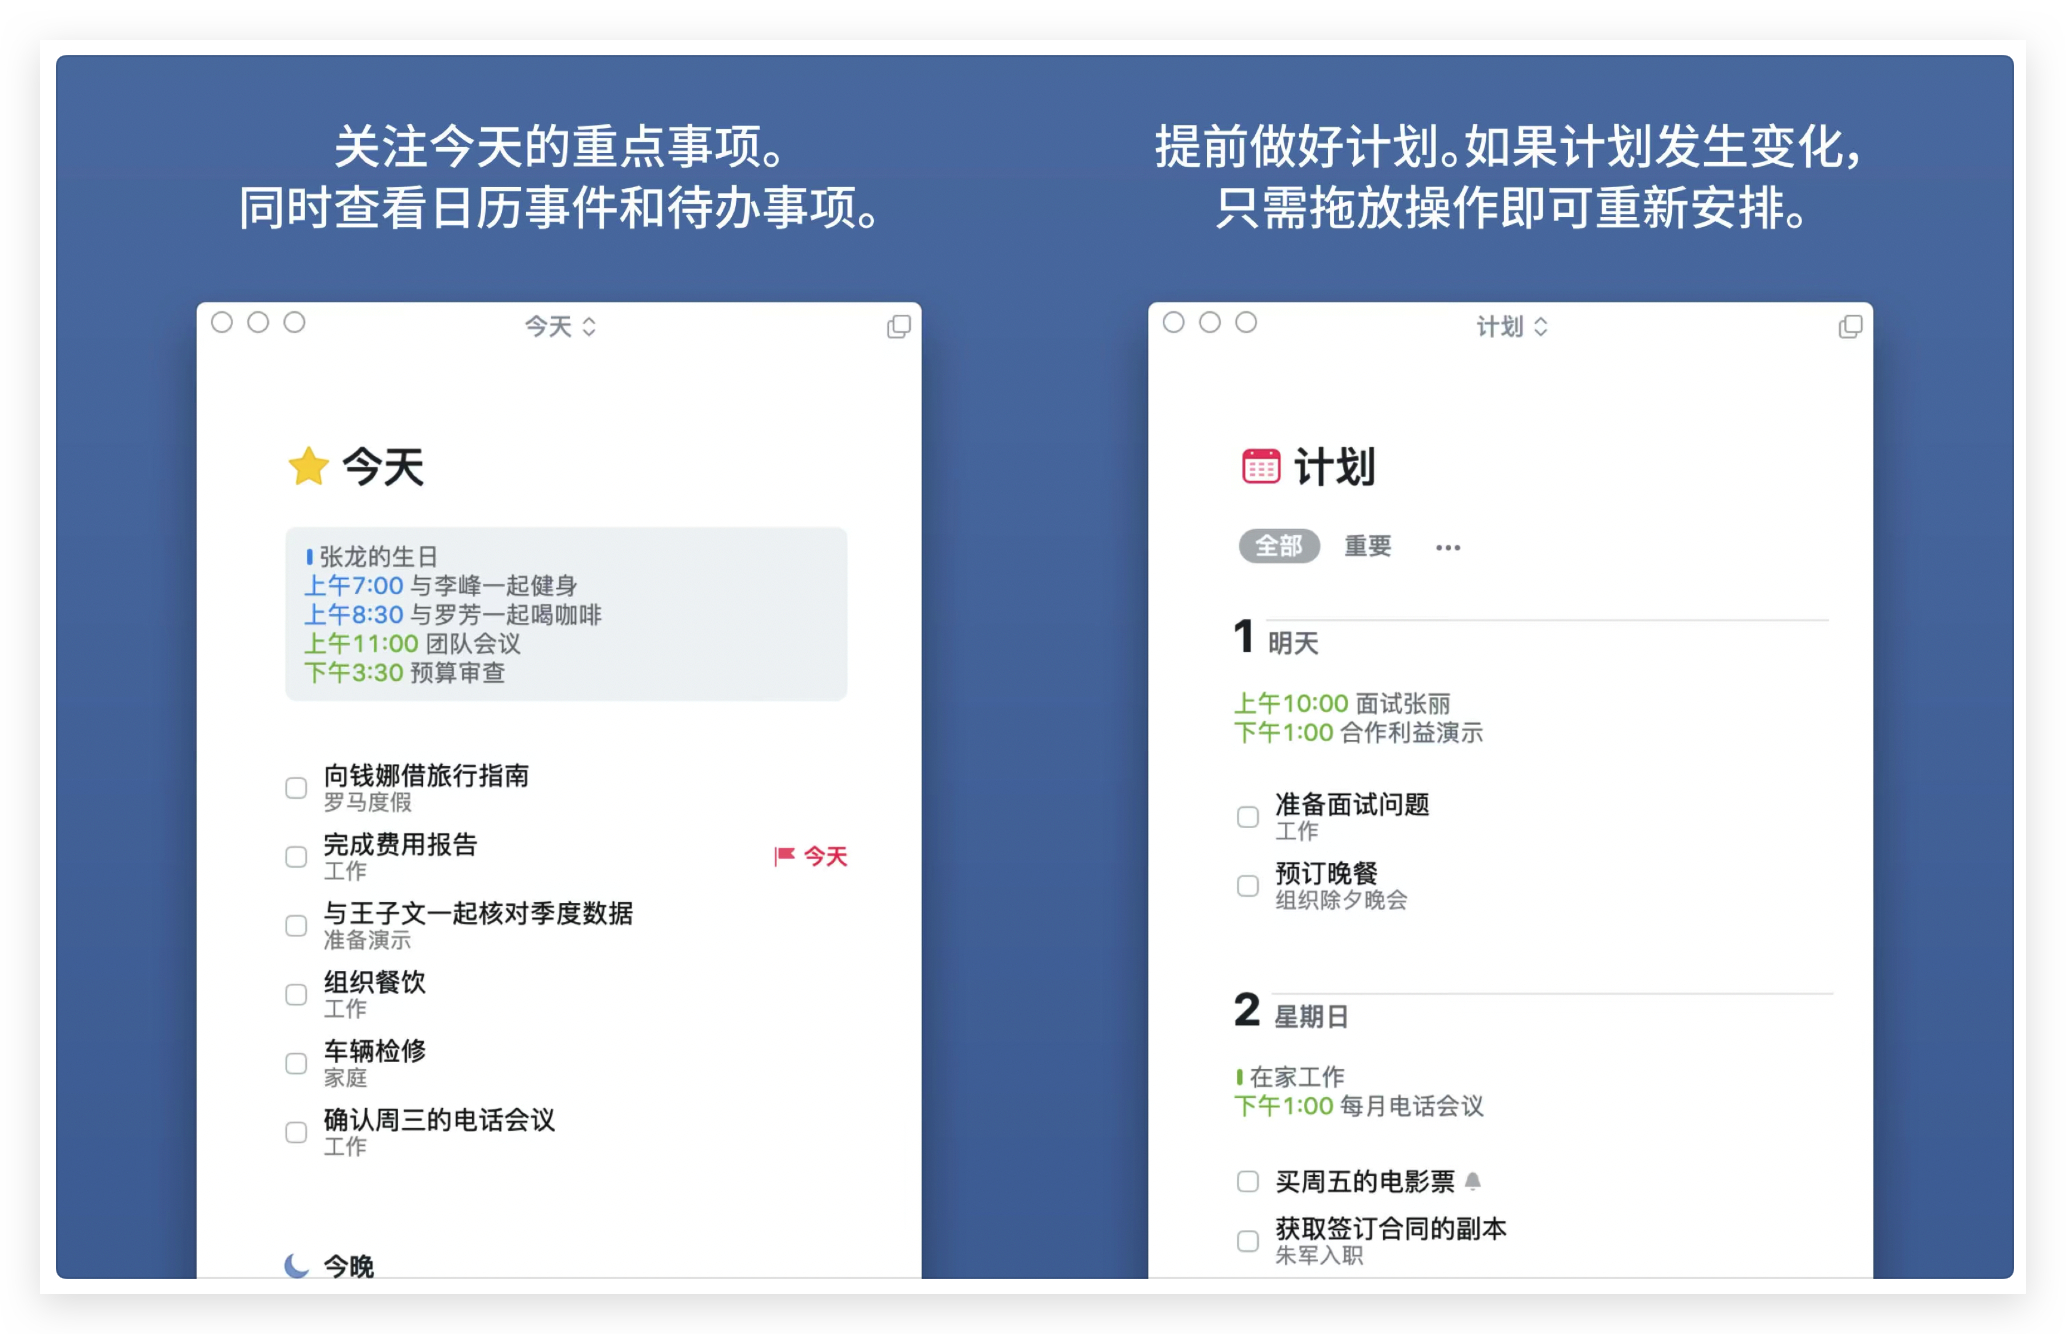This screenshot has height=1334, width=2066.
Task: Open the 今天 title dropdown
Action: point(560,326)
